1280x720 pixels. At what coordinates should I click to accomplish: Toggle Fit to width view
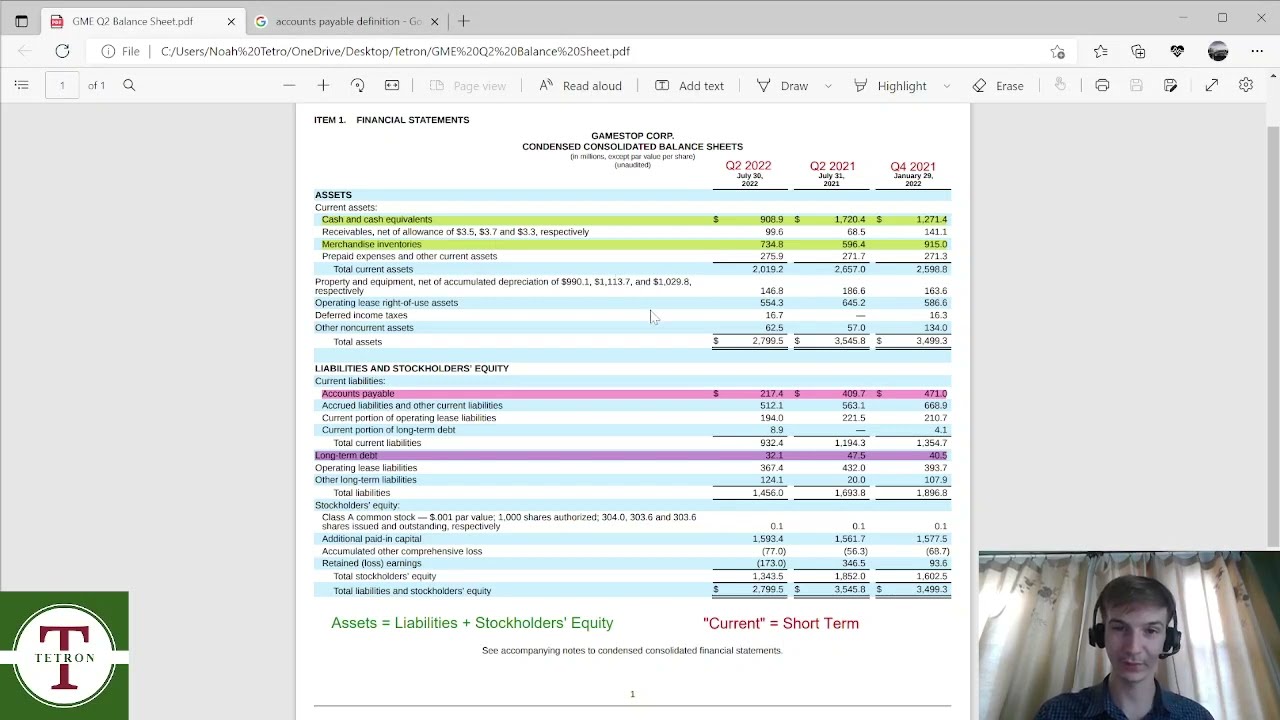(x=392, y=85)
